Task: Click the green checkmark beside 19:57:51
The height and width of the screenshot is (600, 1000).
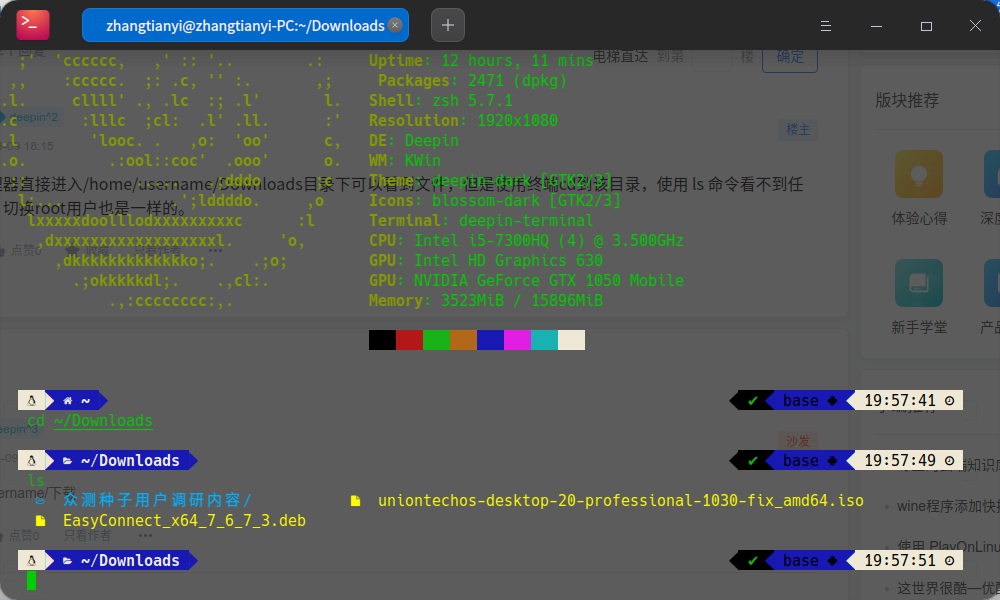Action: [x=753, y=560]
